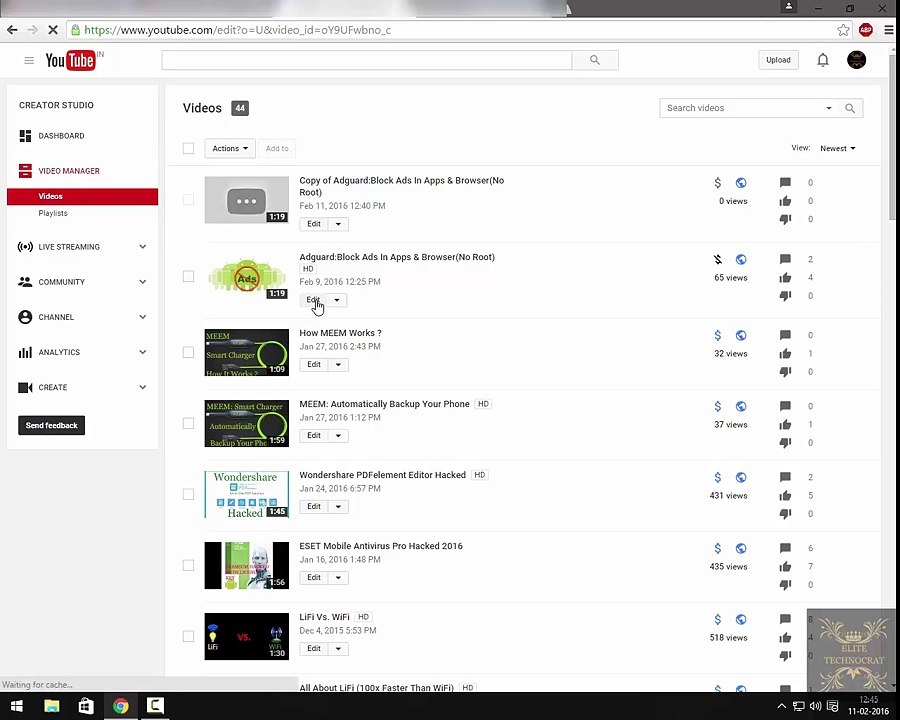This screenshot has height=720, width=900.
Task: Expand the Channel section
Action: click(142, 317)
